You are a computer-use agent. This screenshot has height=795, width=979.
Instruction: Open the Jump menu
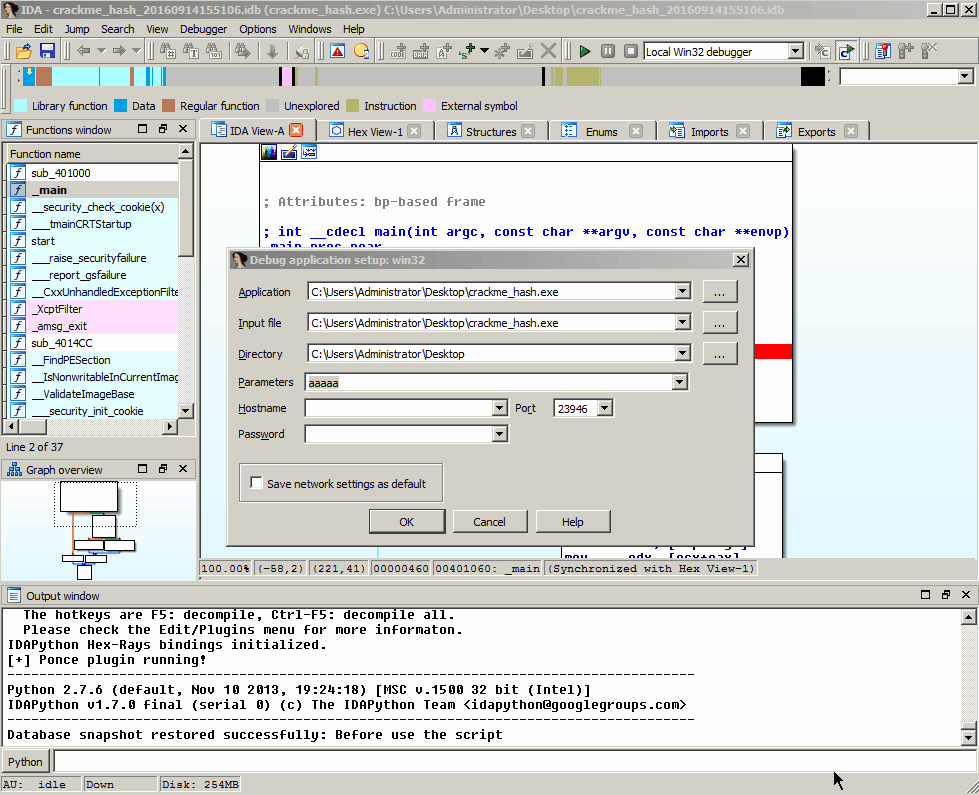click(x=77, y=29)
